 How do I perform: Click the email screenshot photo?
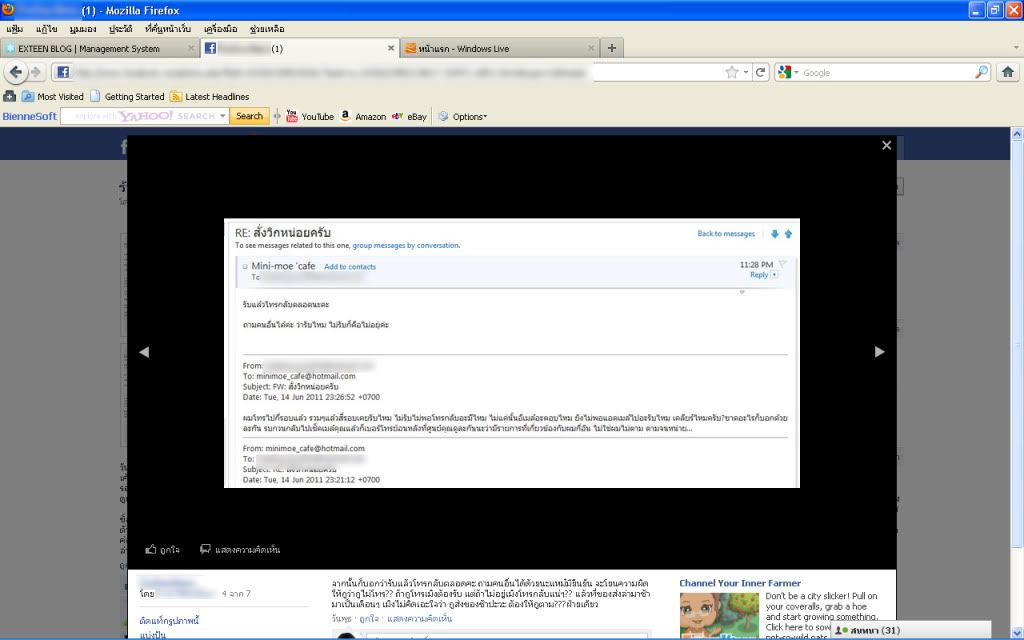[511, 353]
